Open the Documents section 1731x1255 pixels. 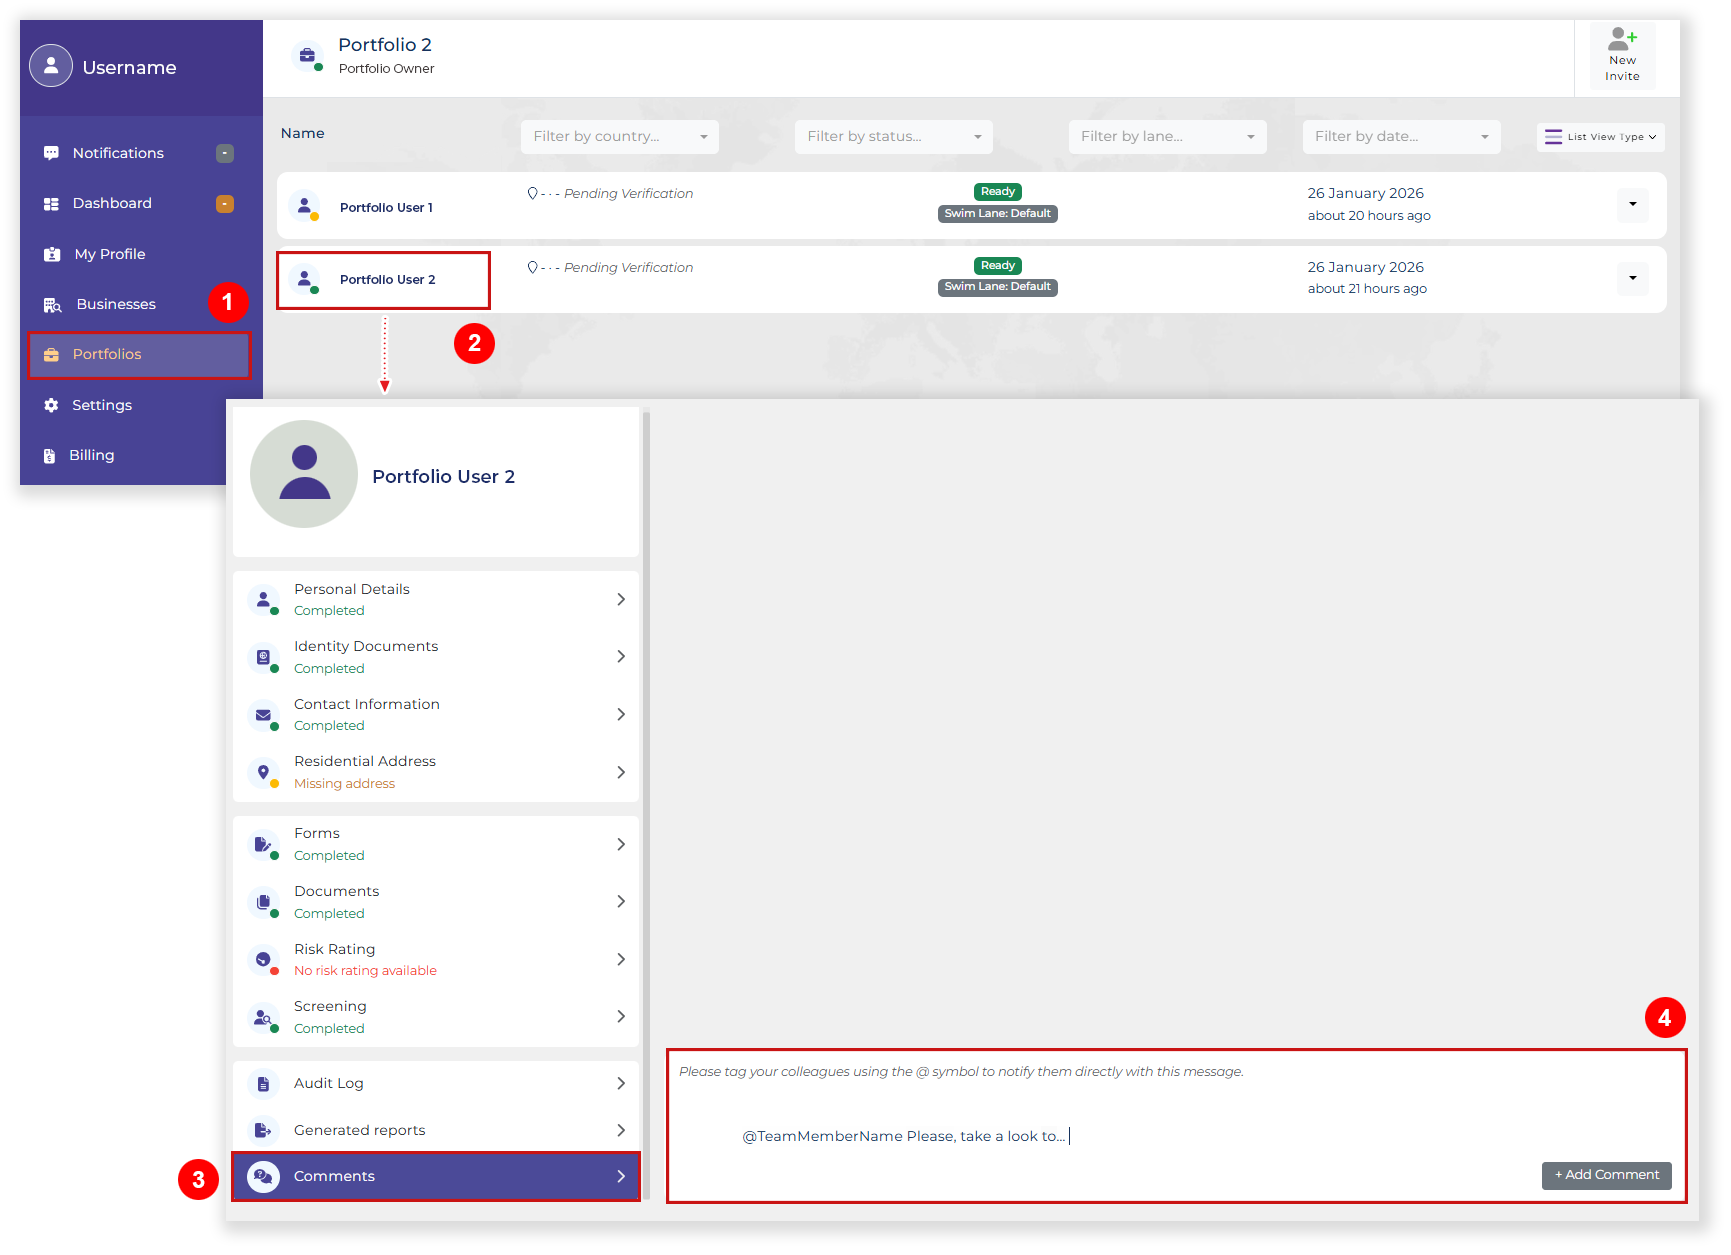(x=436, y=902)
